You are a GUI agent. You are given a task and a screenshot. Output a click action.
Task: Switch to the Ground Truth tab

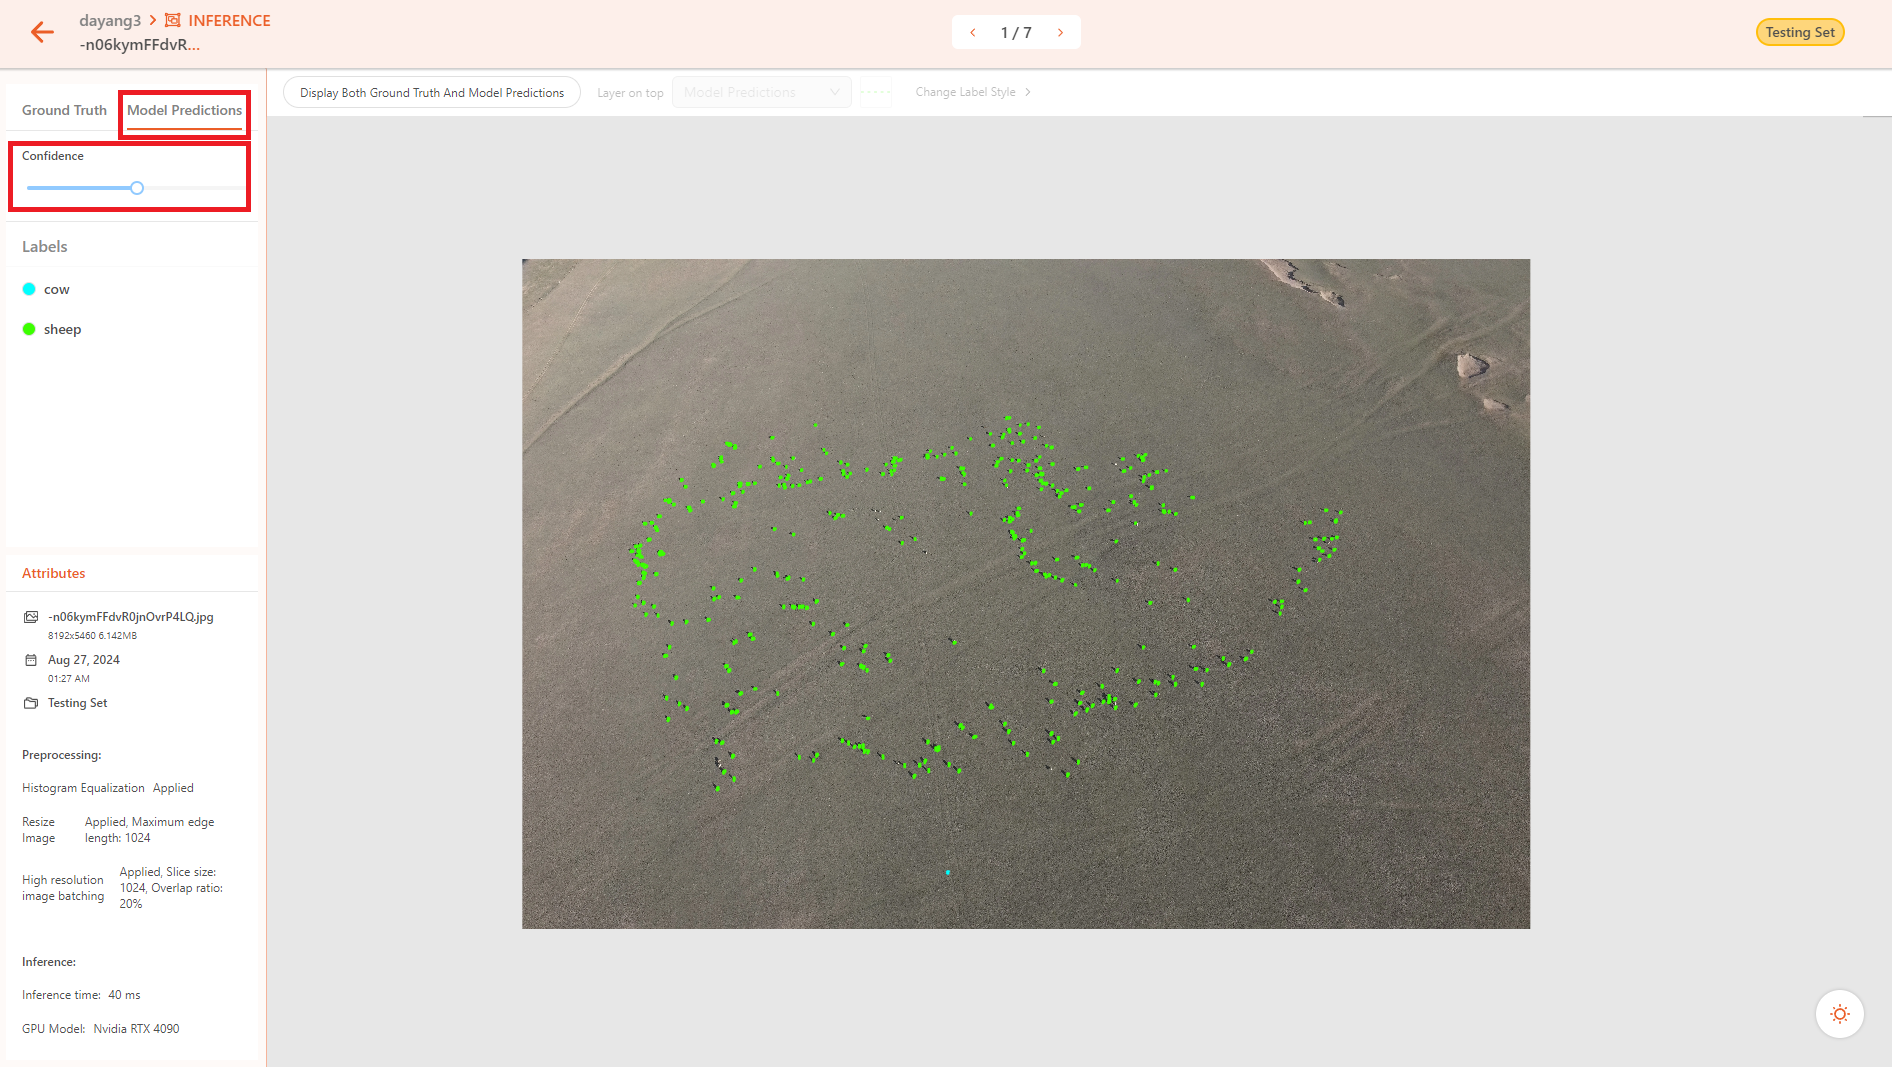click(64, 110)
